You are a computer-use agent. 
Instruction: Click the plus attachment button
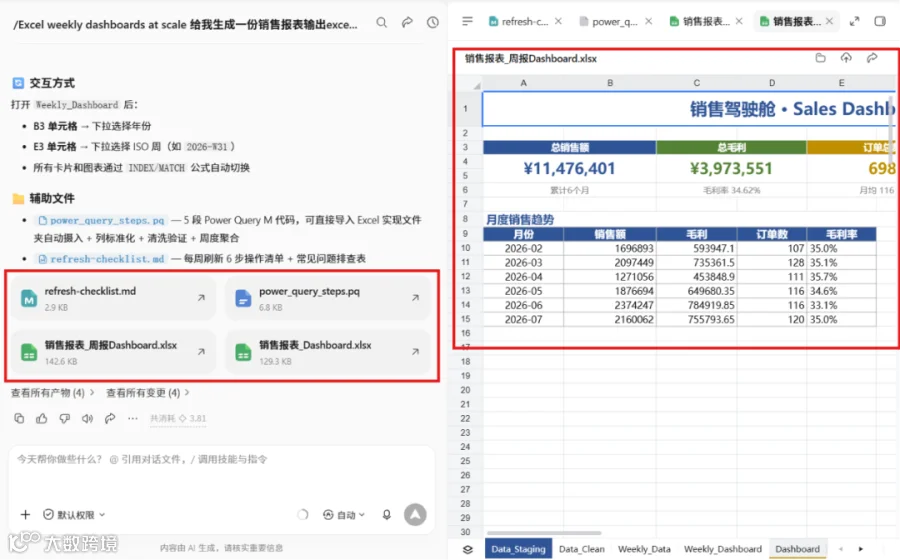(x=25, y=515)
